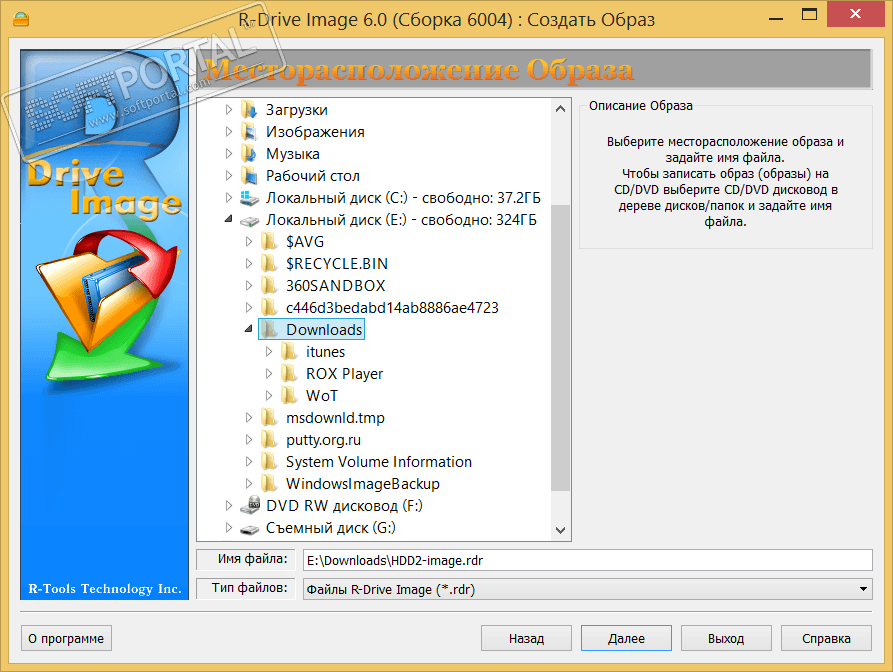Screen dimensions: 893x672
Task: Select the putty.org.ru folder name
Action: point(323,440)
